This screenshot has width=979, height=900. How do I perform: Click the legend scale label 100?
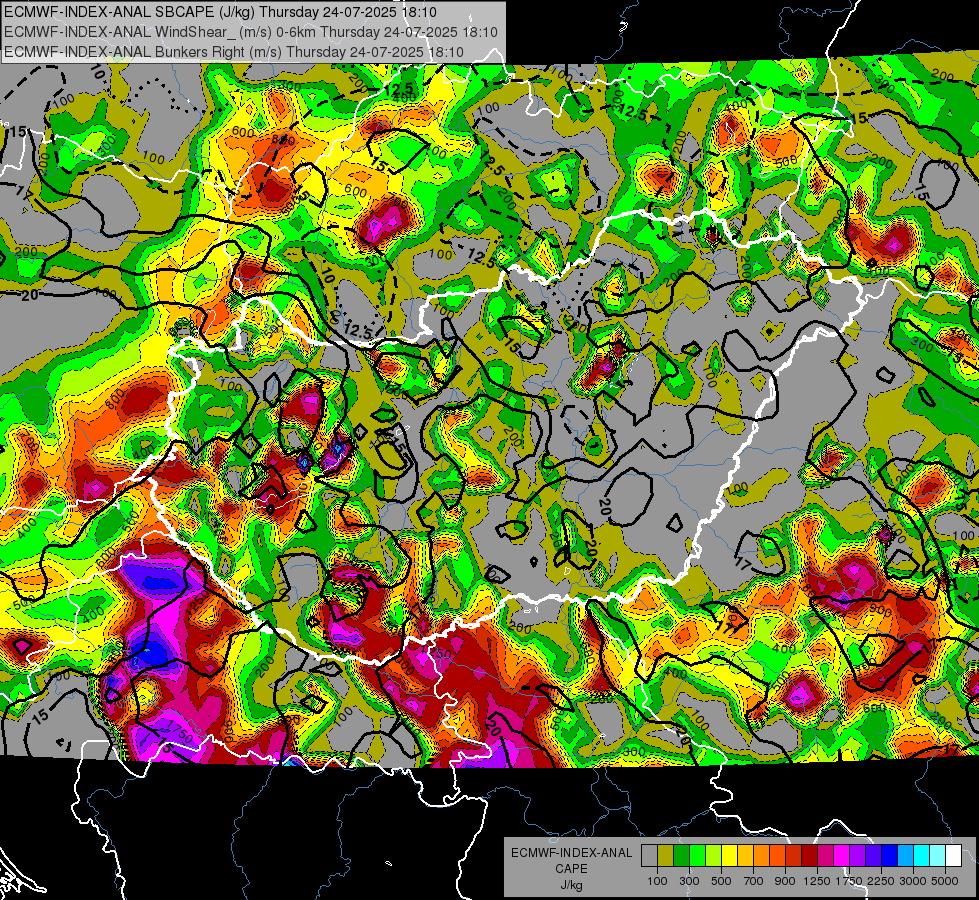tap(657, 881)
